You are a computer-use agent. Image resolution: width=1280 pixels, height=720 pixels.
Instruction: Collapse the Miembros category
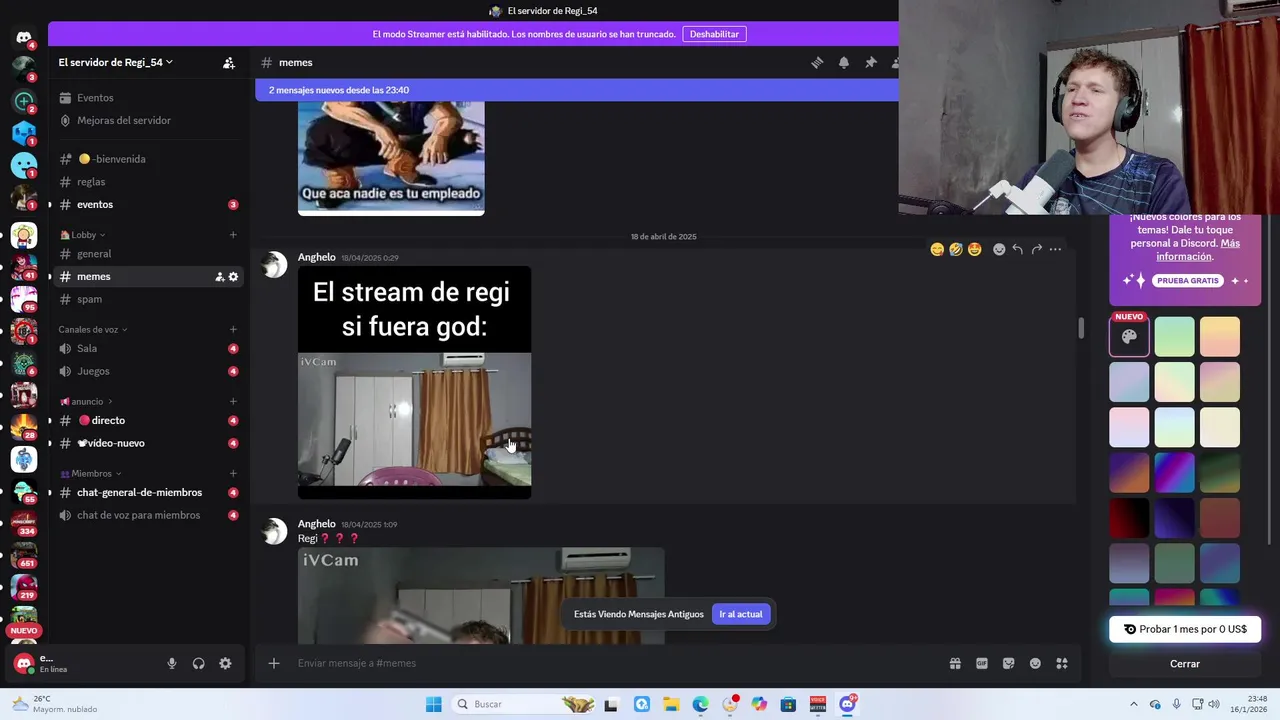click(x=91, y=473)
